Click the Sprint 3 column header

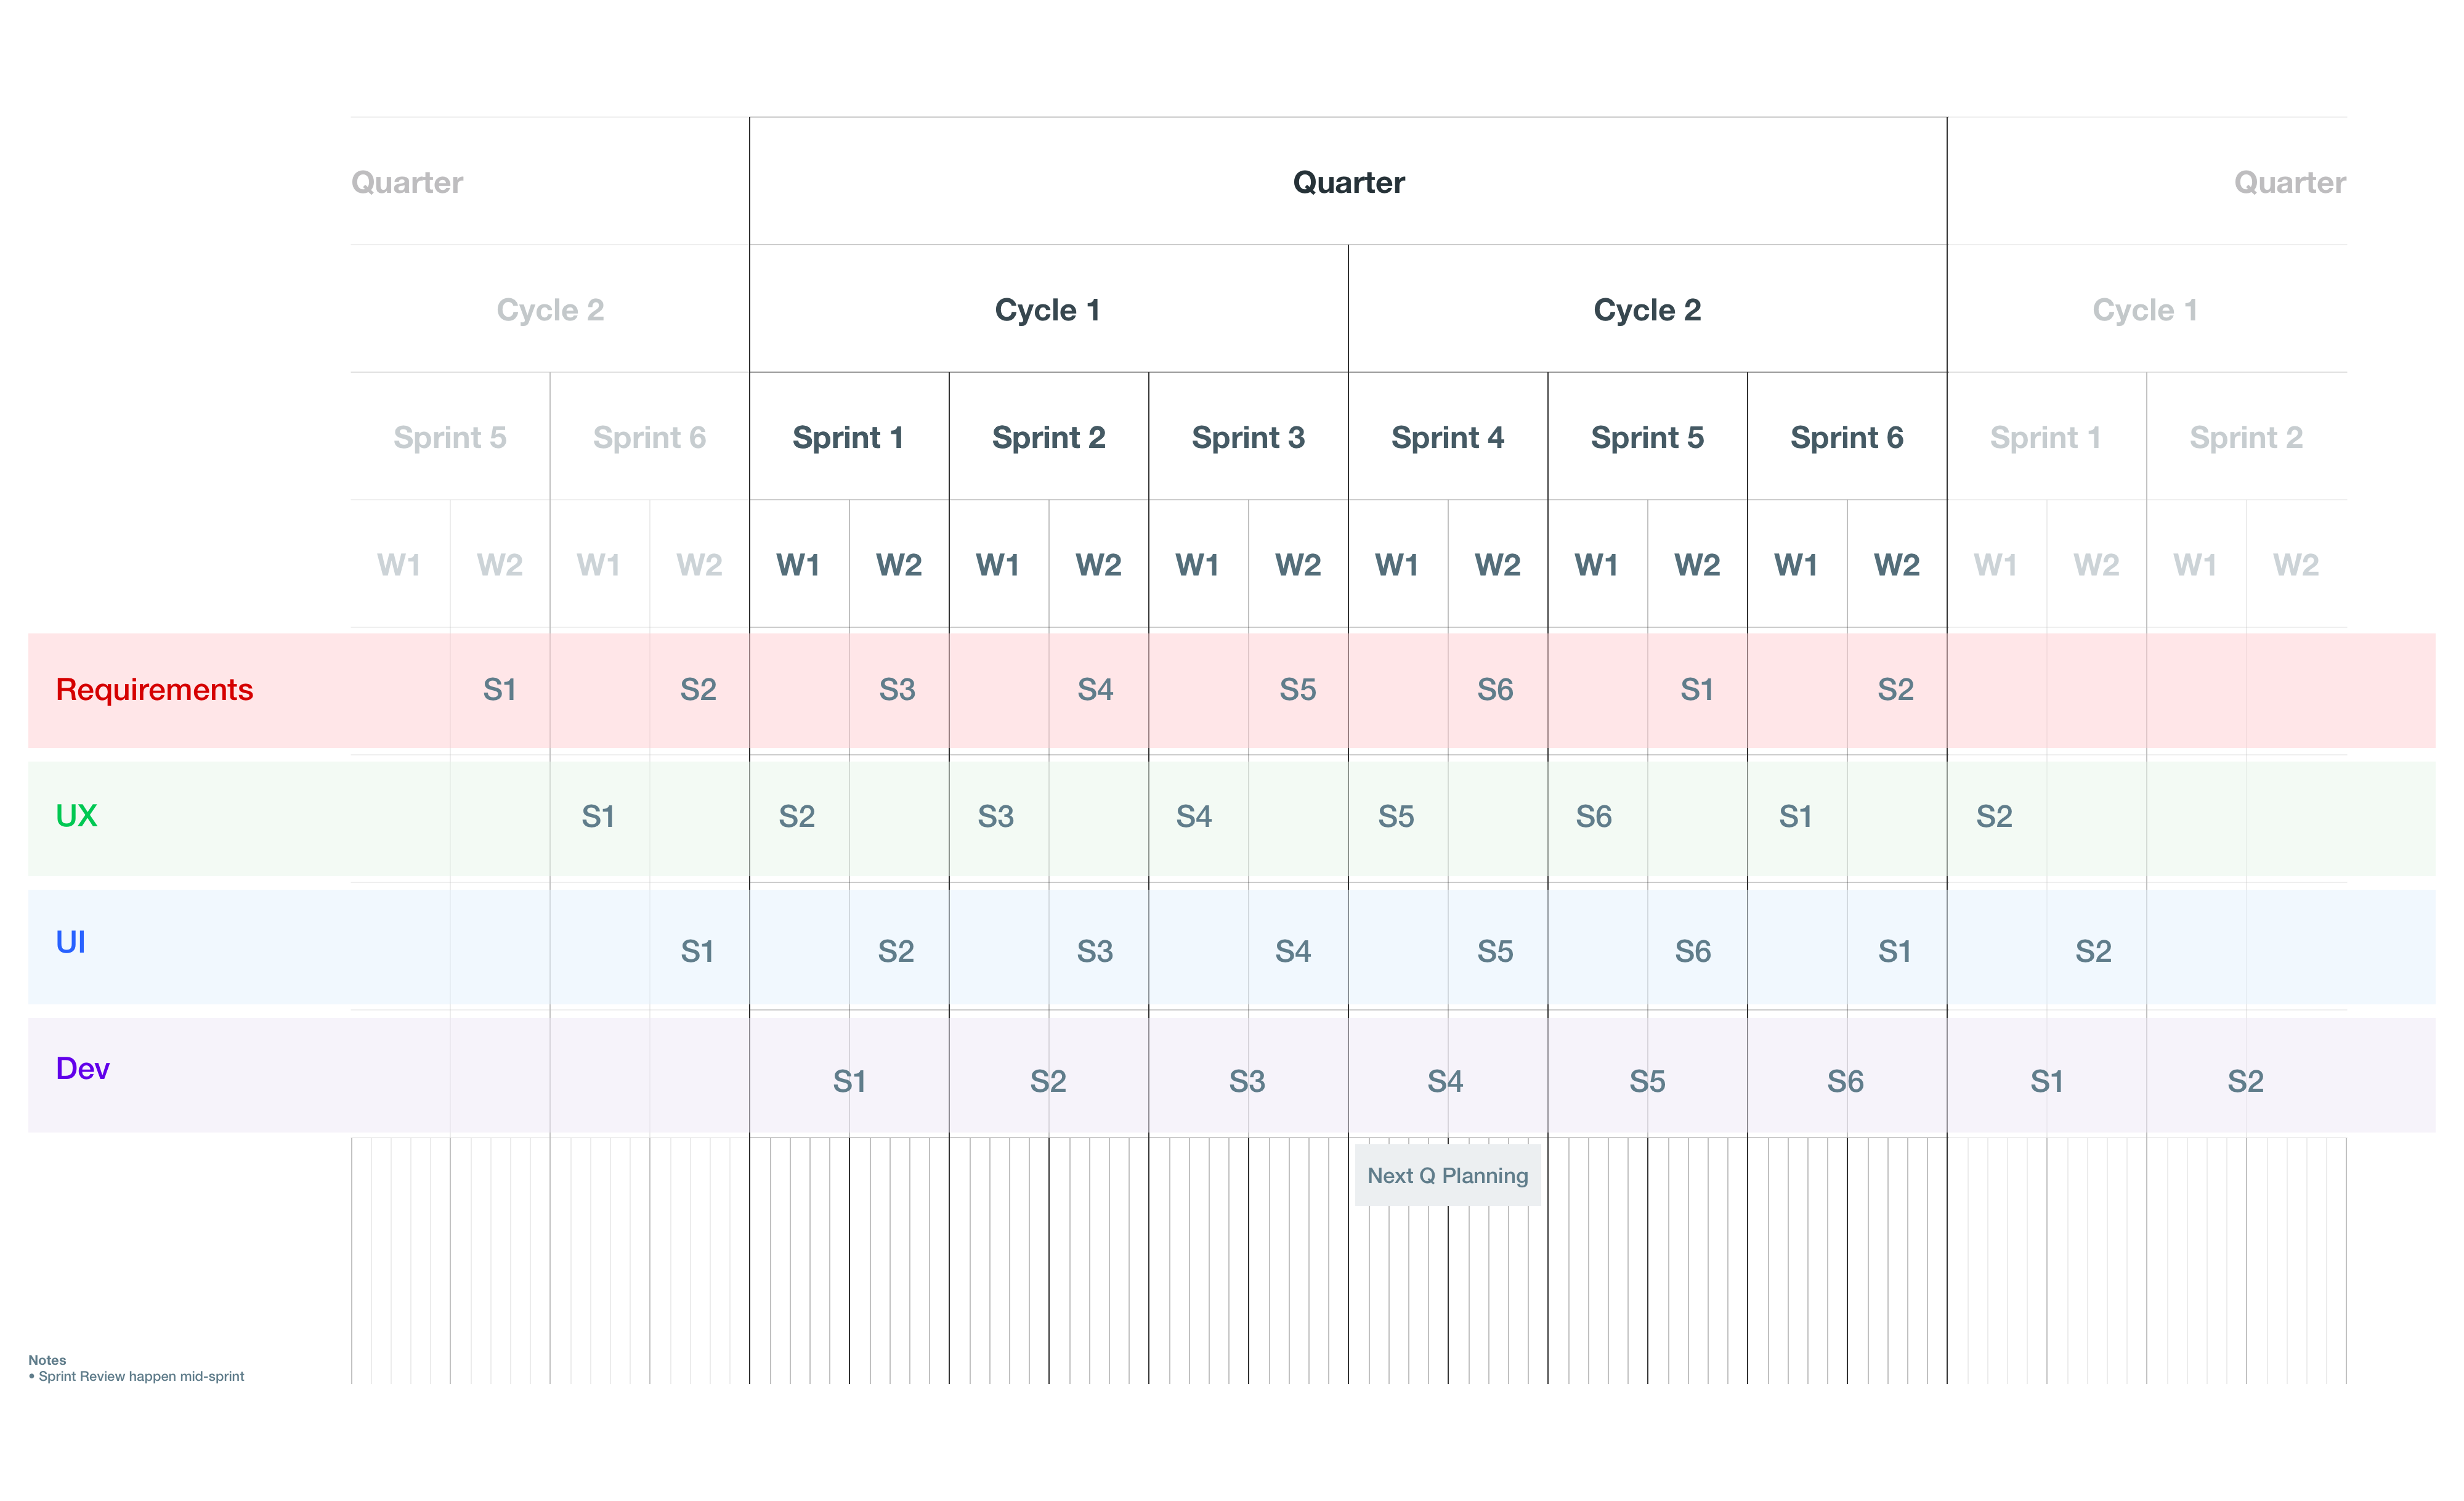click(x=1248, y=438)
